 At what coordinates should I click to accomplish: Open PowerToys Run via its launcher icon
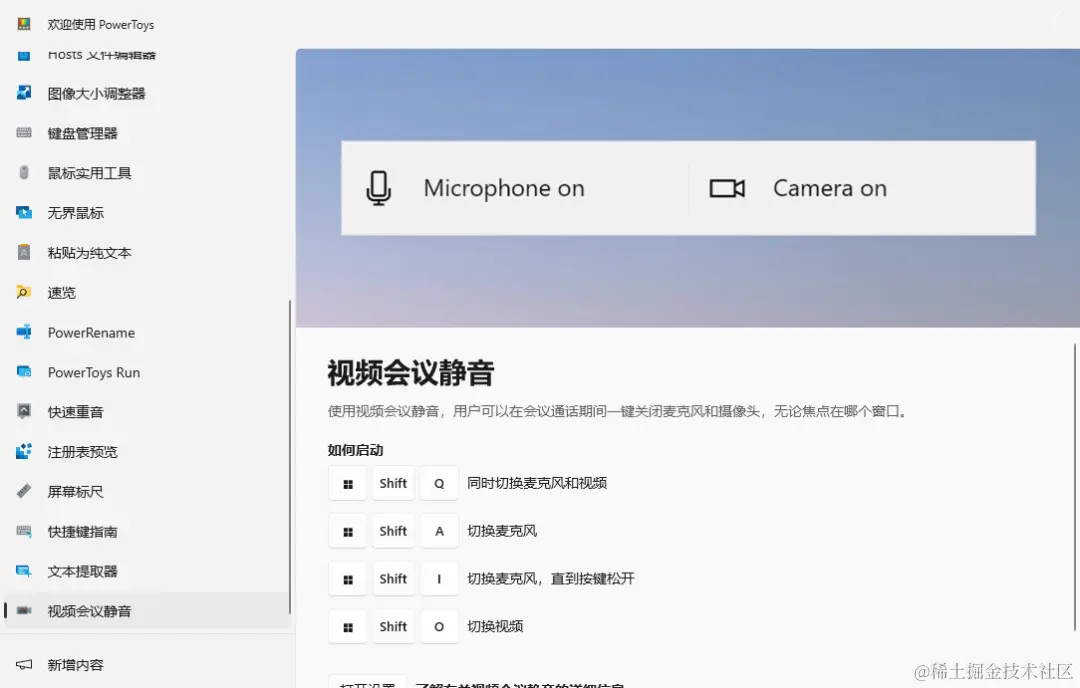click(22, 372)
